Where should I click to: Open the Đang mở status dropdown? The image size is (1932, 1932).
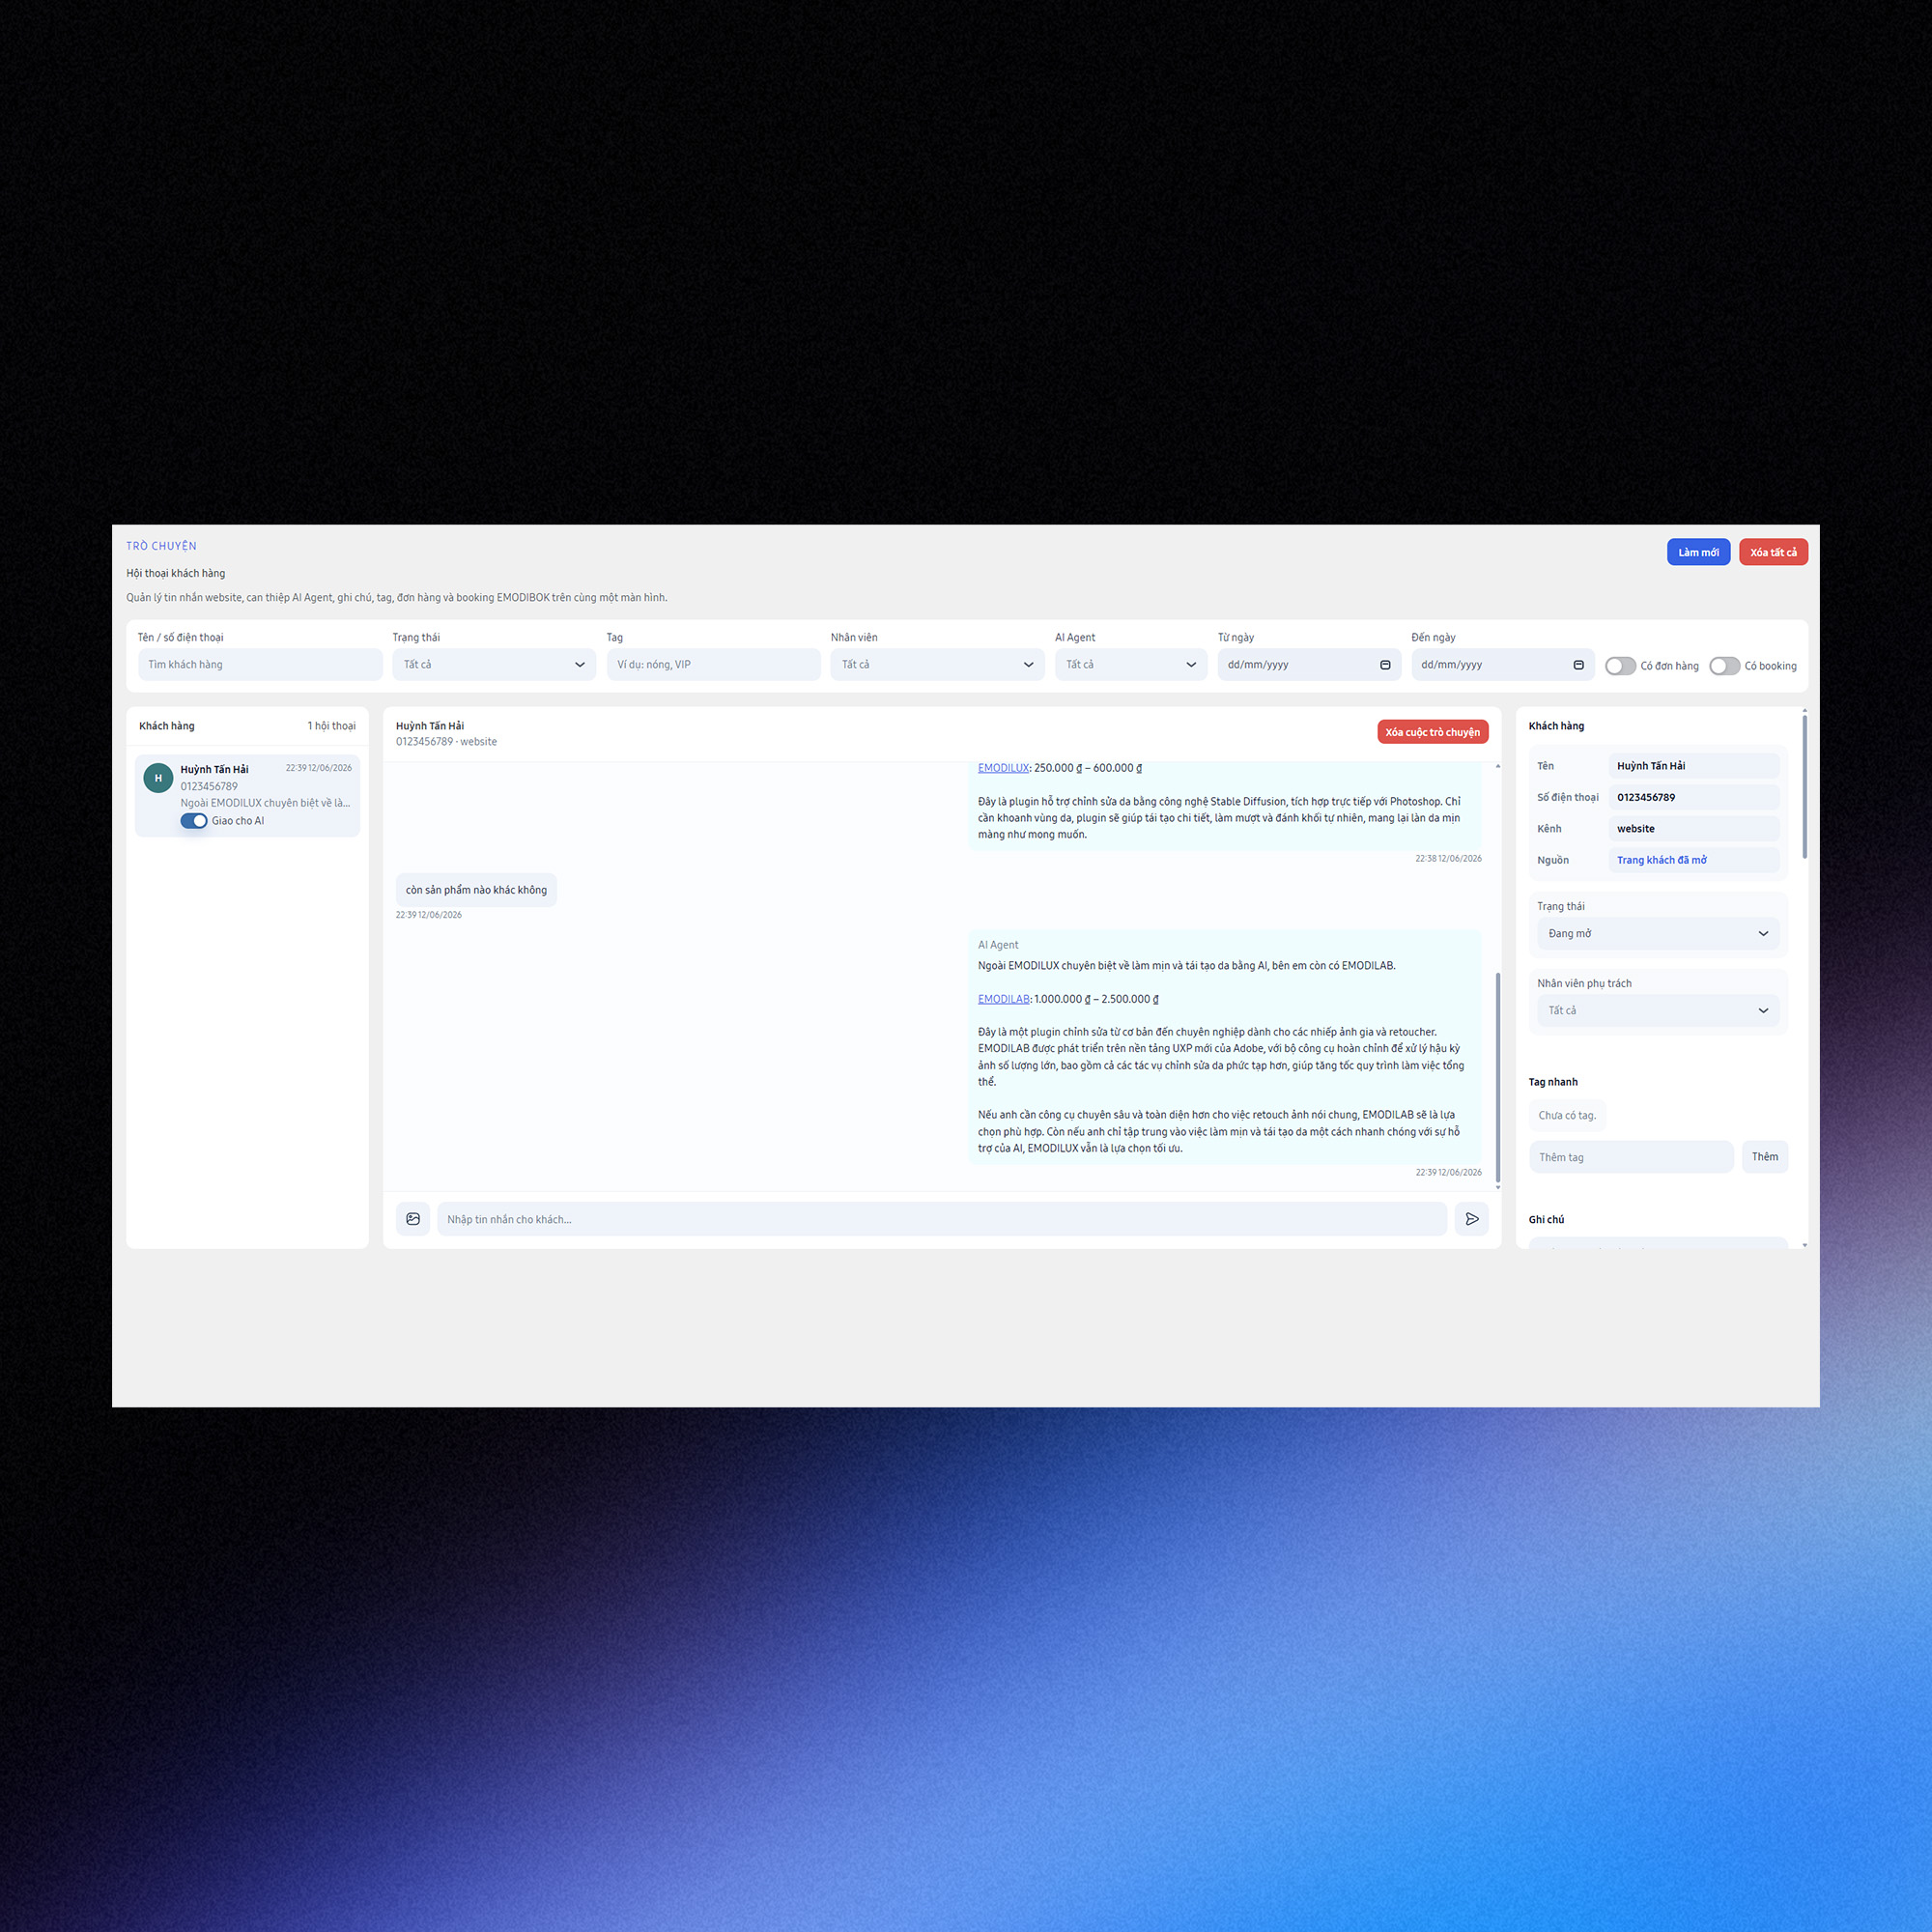[x=1658, y=934]
